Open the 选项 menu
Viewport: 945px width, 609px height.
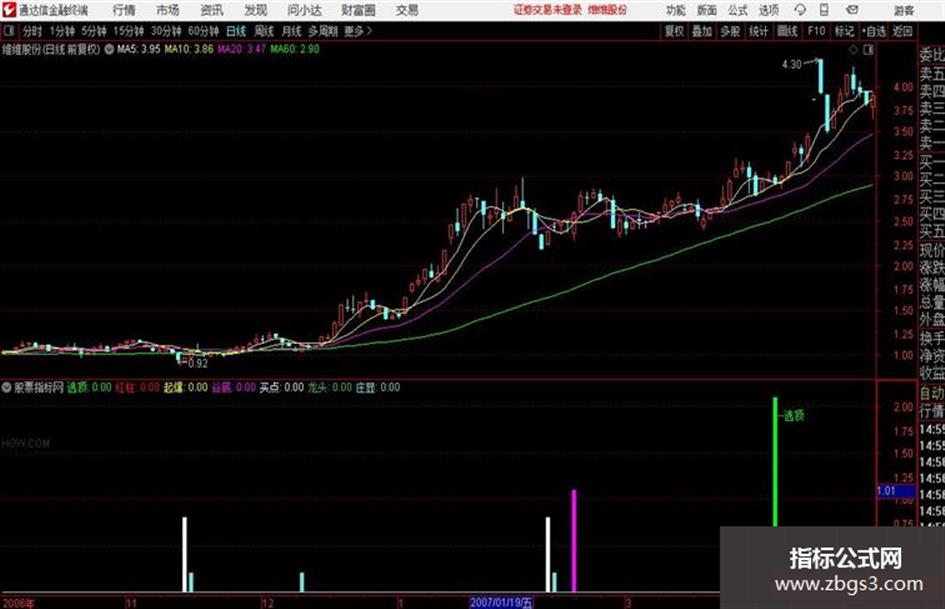coord(768,10)
